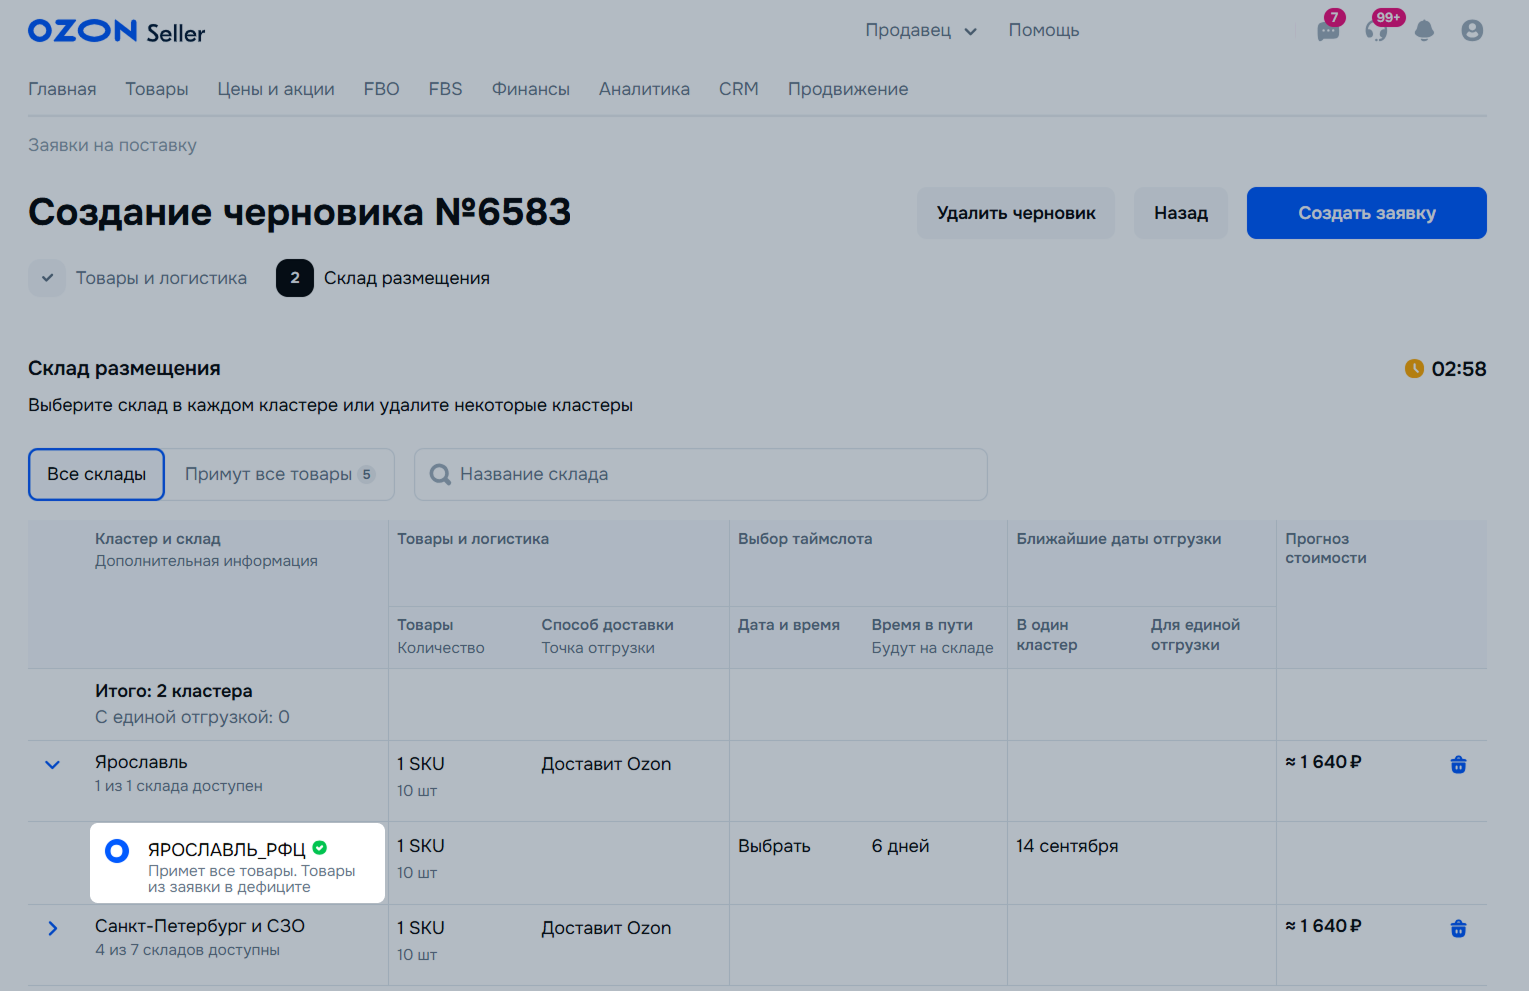Screen dimensions: 1529x991
Task: Click into the Название склада search field
Action: [701, 474]
